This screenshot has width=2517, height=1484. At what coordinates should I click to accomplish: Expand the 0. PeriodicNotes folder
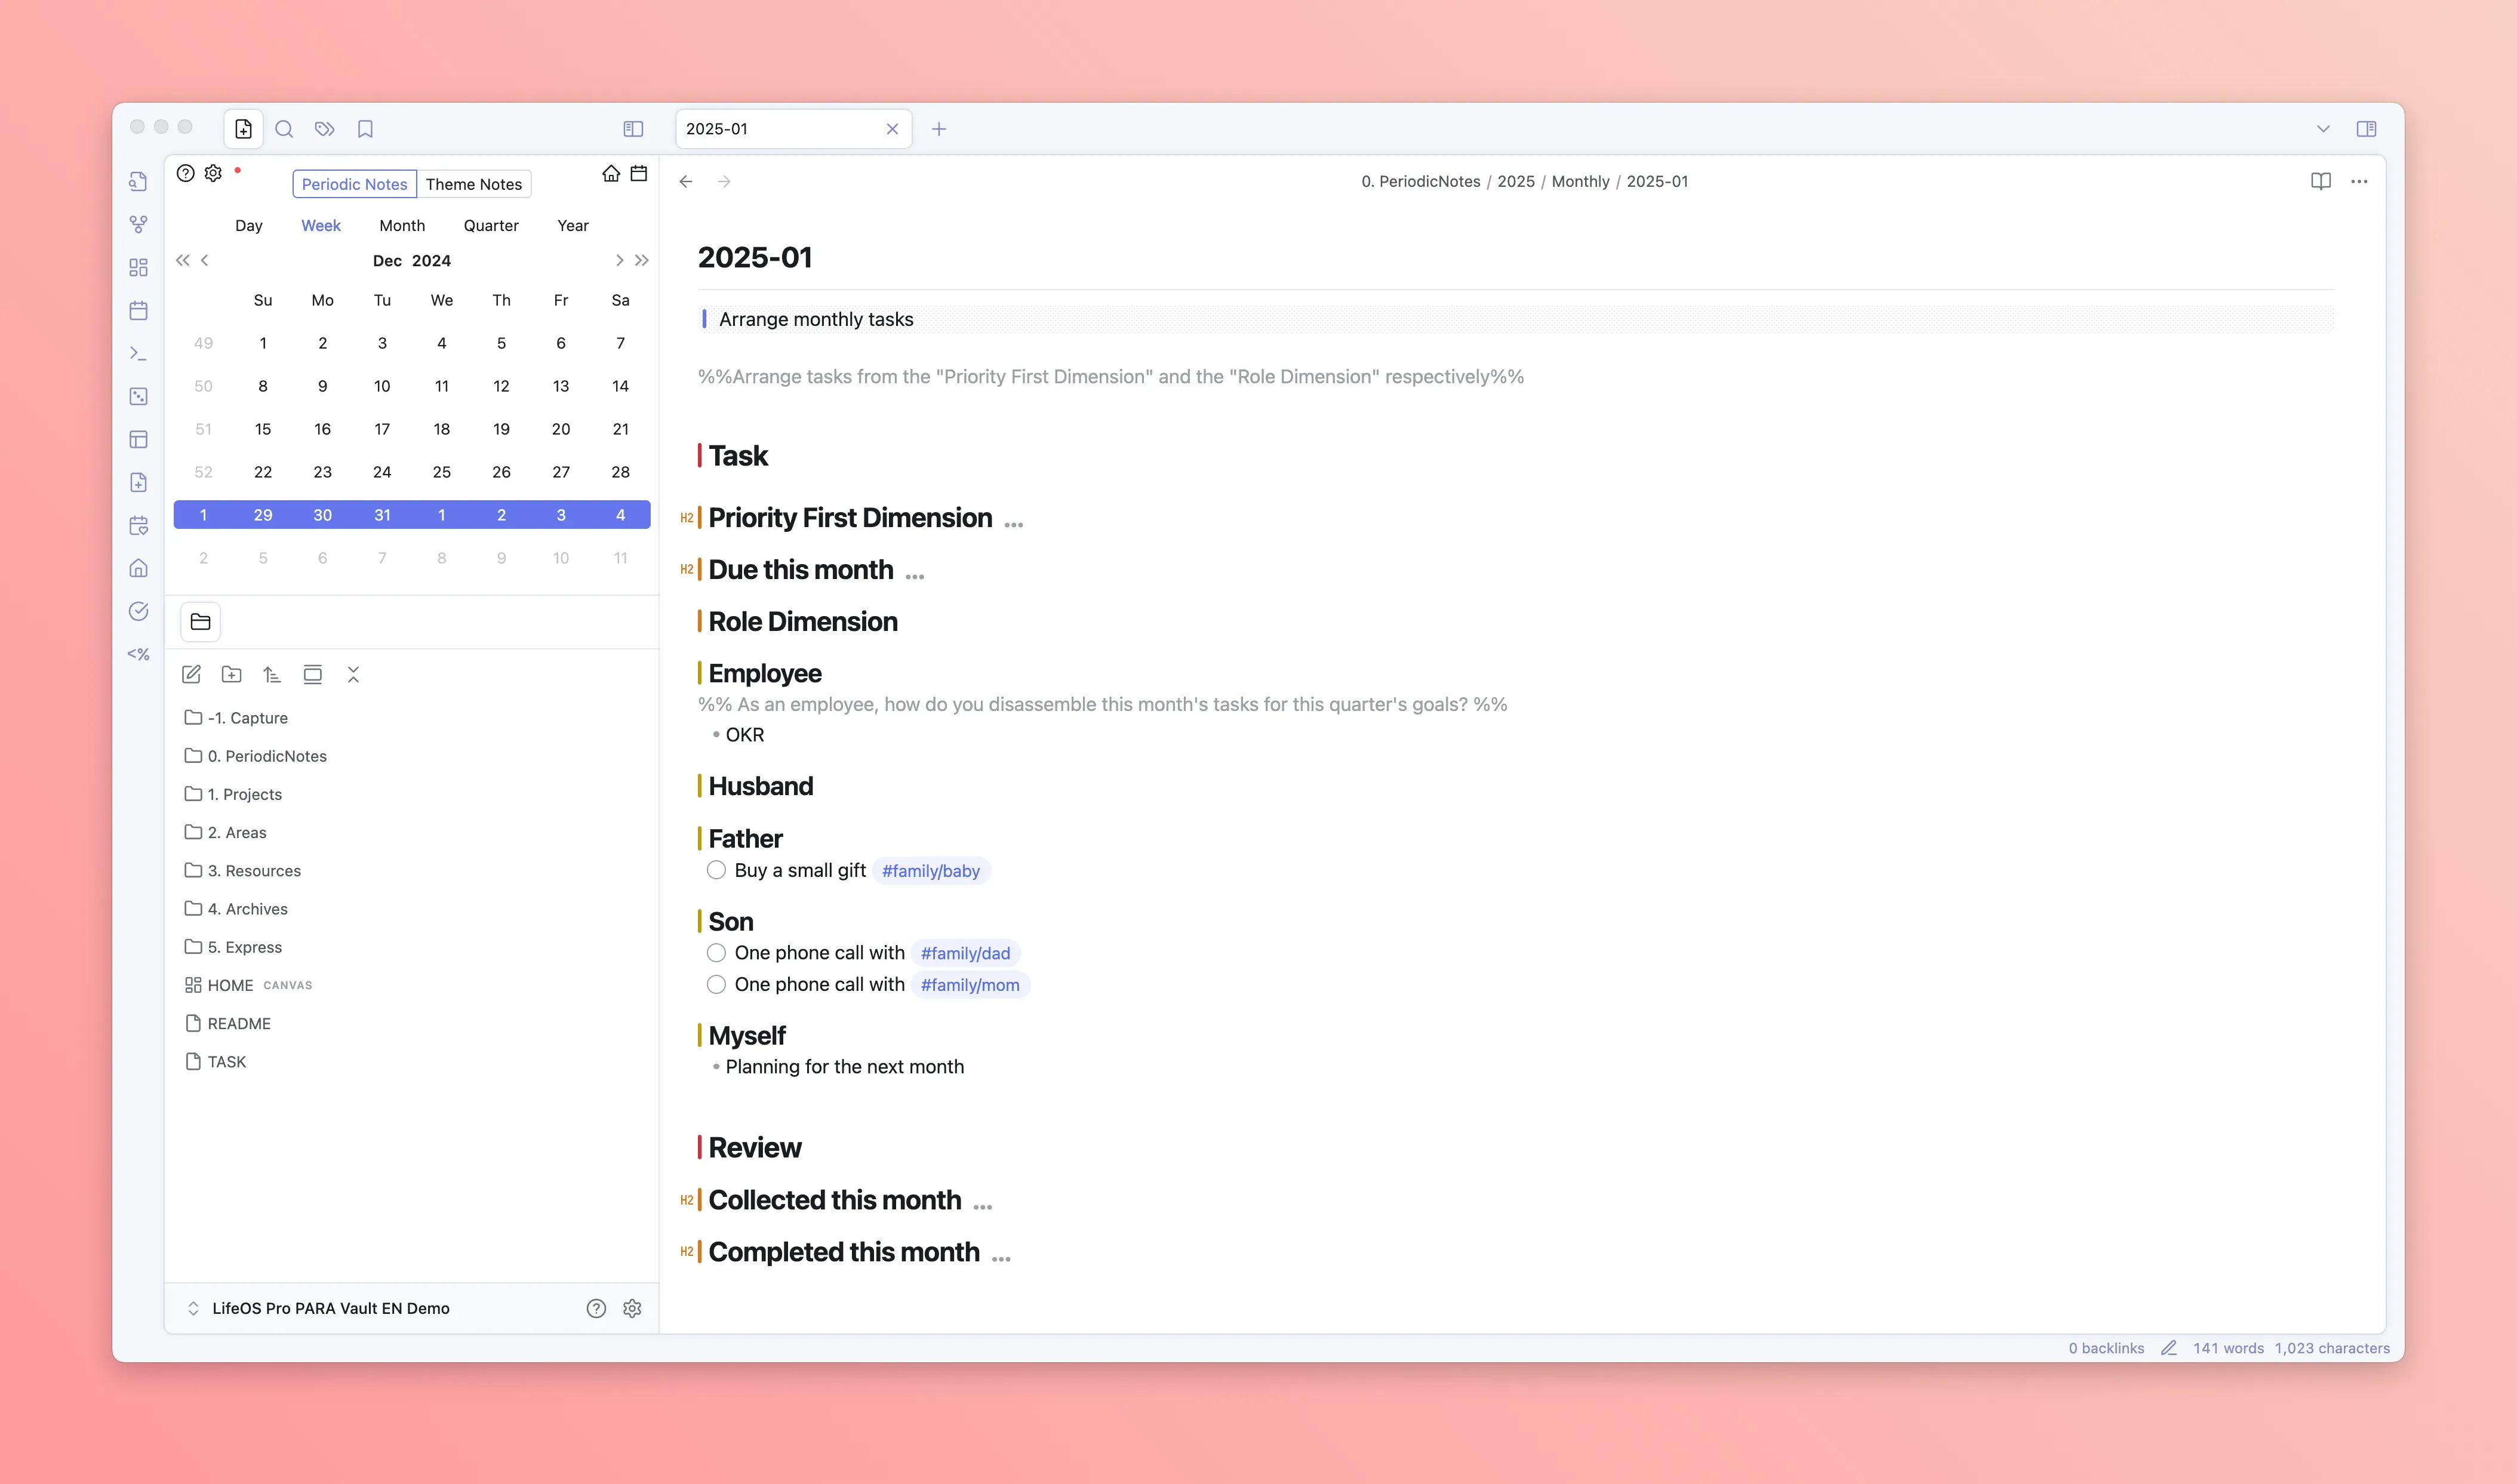267,756
